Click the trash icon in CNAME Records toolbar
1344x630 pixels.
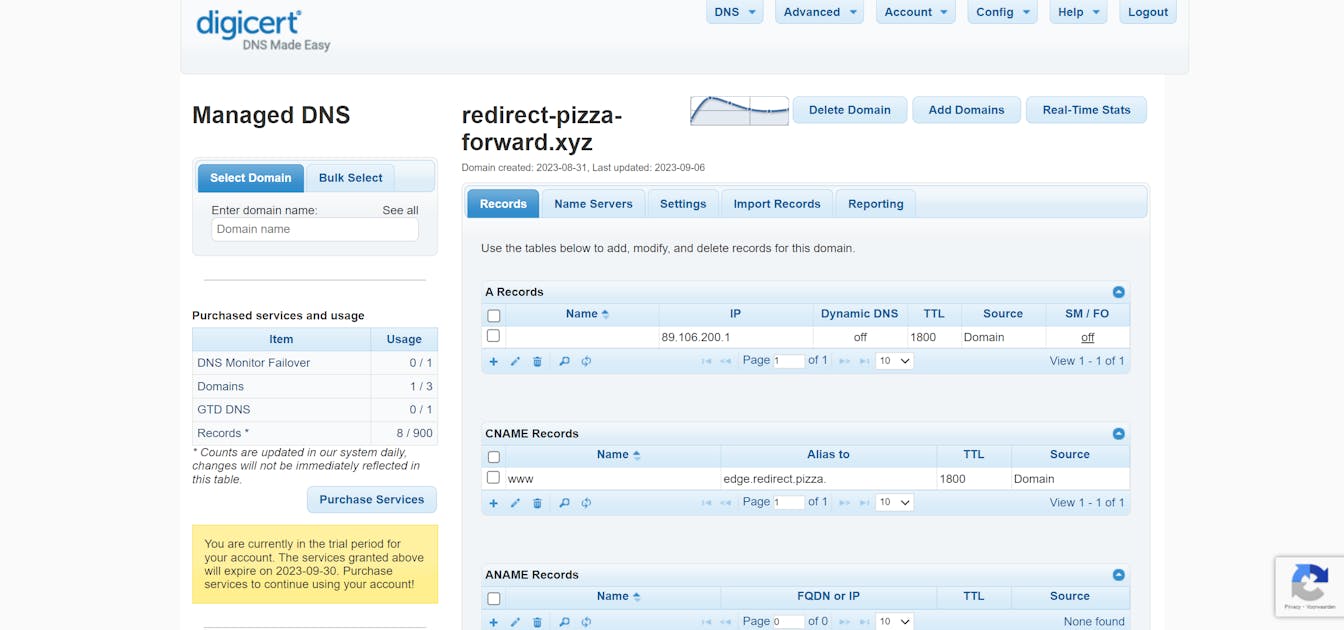point(537,503)
